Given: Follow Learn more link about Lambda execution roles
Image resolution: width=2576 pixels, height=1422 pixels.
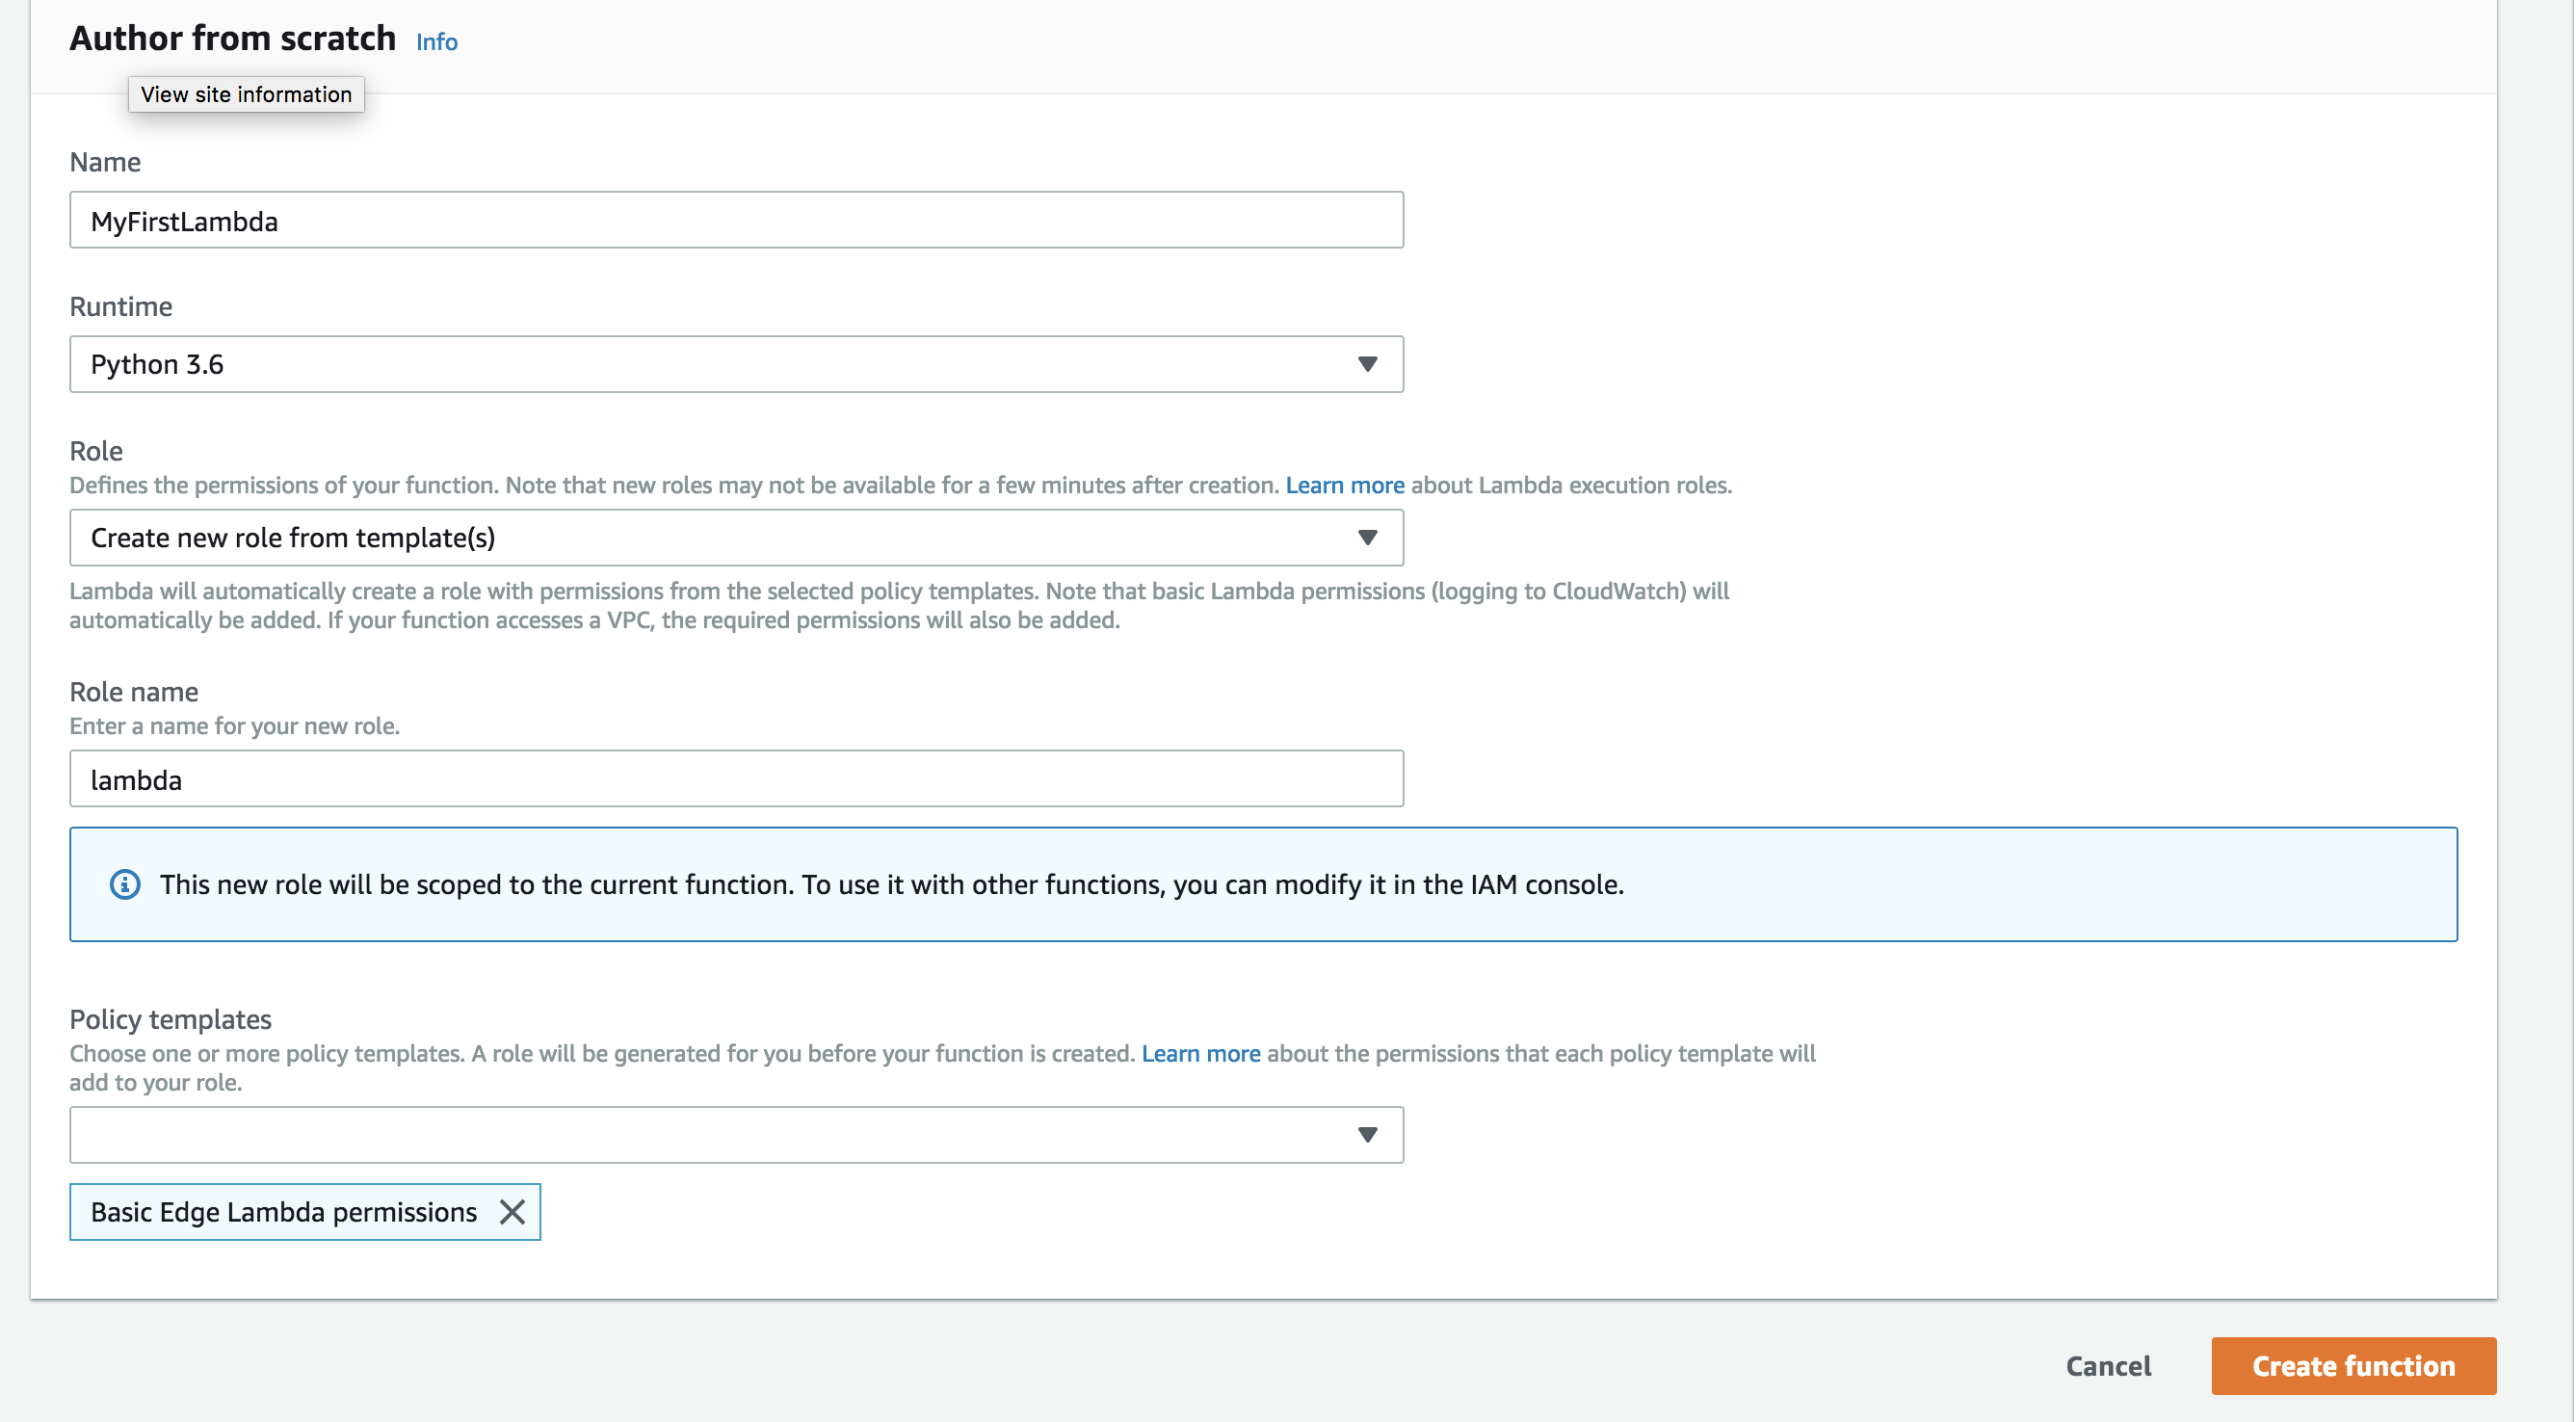Looking at the screenshot, I should click(x=1345, y=485).
